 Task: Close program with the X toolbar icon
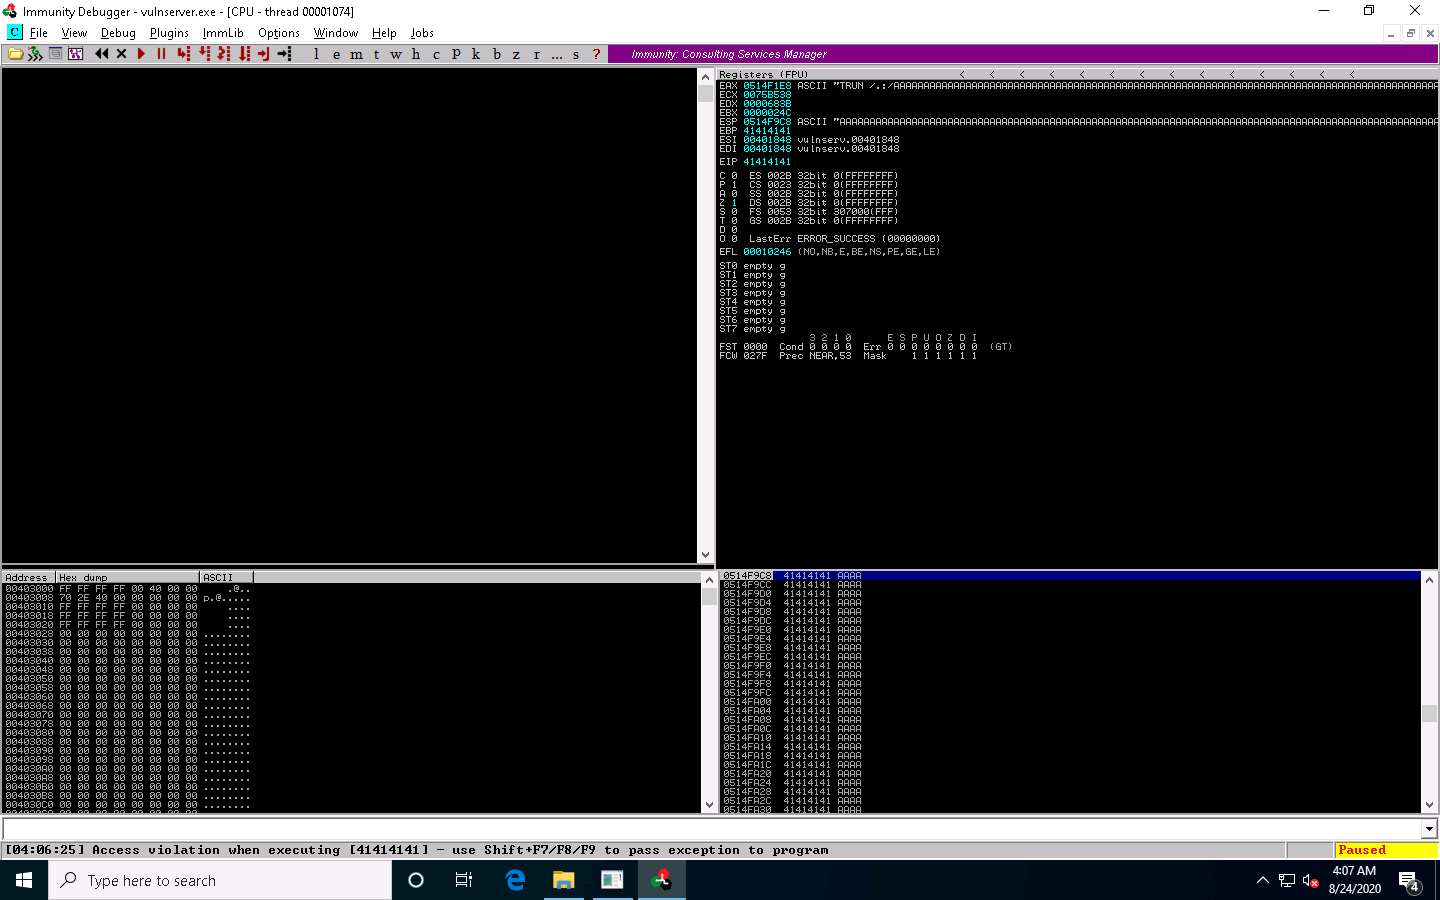(x=121, y=54)
